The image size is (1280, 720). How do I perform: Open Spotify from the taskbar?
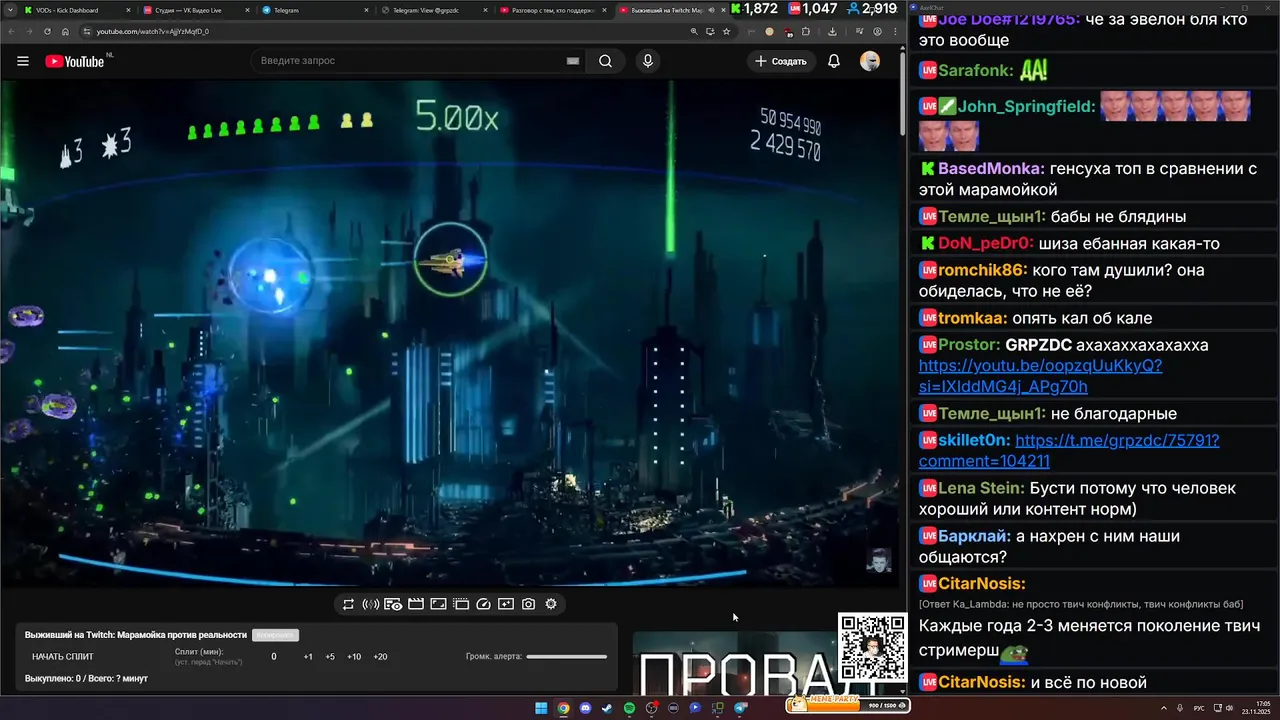(x=629, y=708)
